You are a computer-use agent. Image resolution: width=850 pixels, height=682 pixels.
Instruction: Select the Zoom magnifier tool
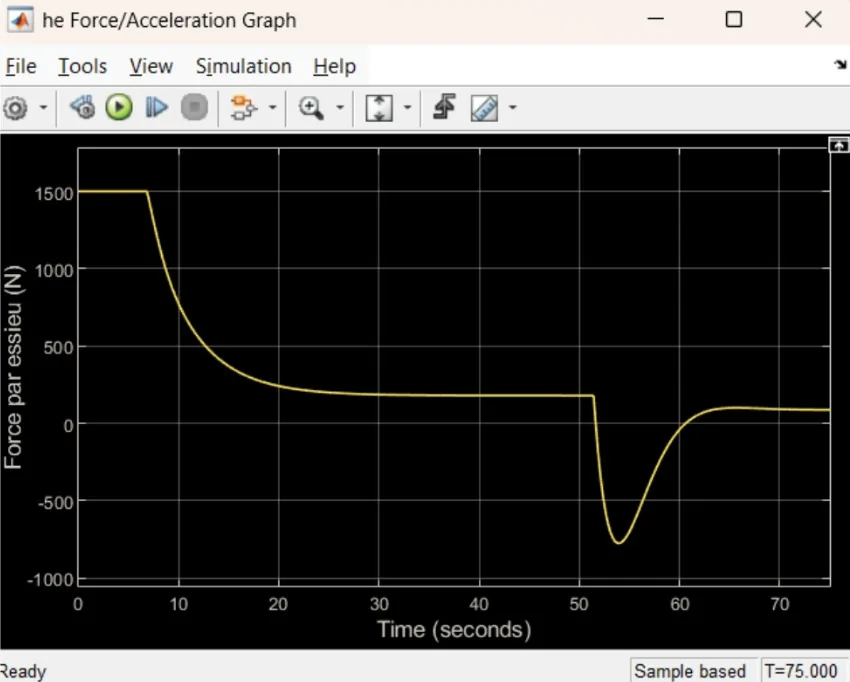click(312, 108)
